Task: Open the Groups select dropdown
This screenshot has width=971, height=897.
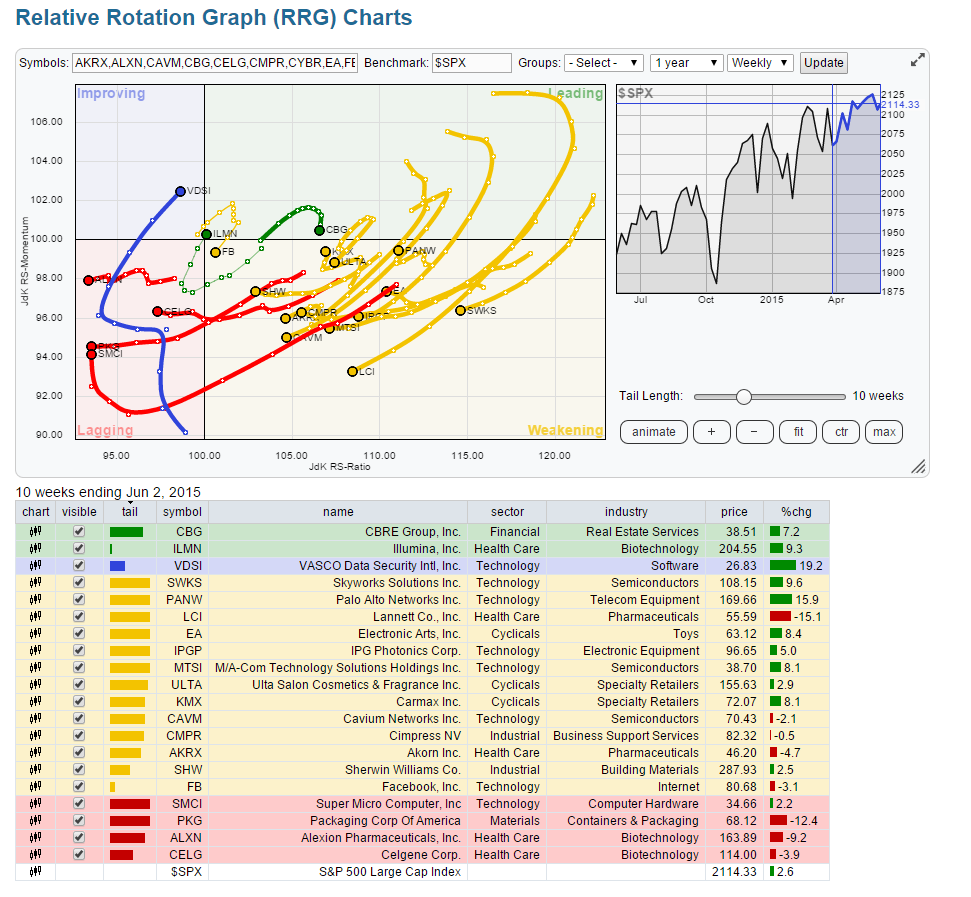Action: (604, 63)
